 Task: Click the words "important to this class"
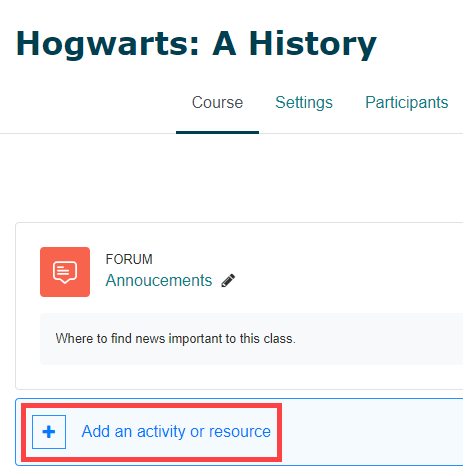(232, 339)
